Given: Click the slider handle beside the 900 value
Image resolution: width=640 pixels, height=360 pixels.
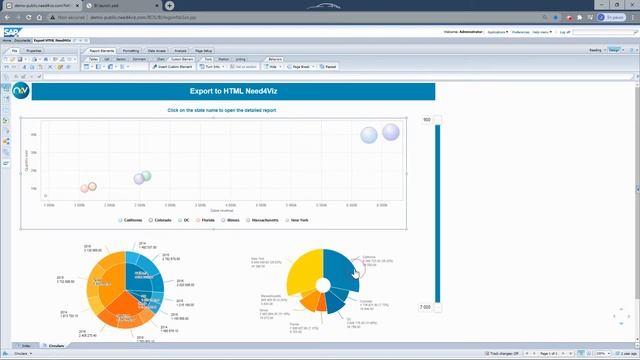Looking at the screenshot, I should pyautogui.click(x=438, y=120).
